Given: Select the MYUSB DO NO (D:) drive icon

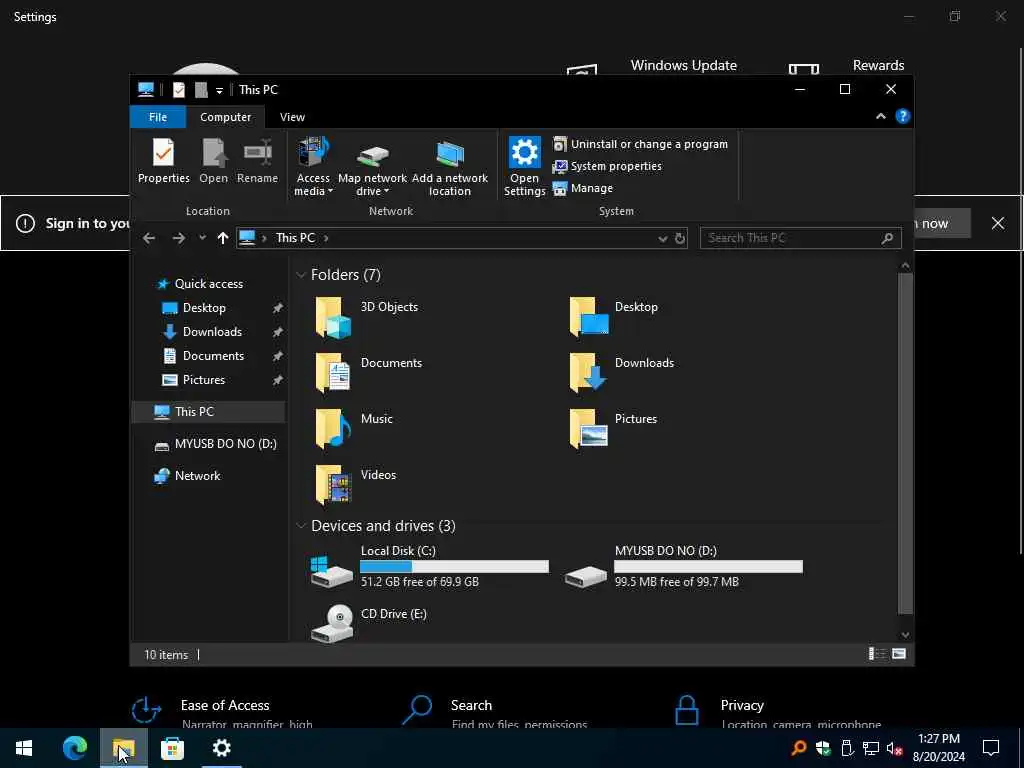Looking at the screenshot, I should tap(585, 576).
